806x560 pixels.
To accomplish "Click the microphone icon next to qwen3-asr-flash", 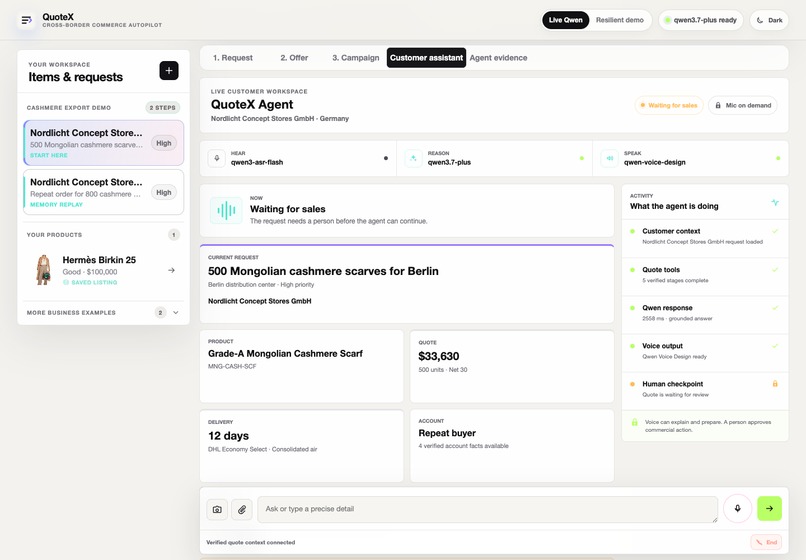I will coord(216,158).
